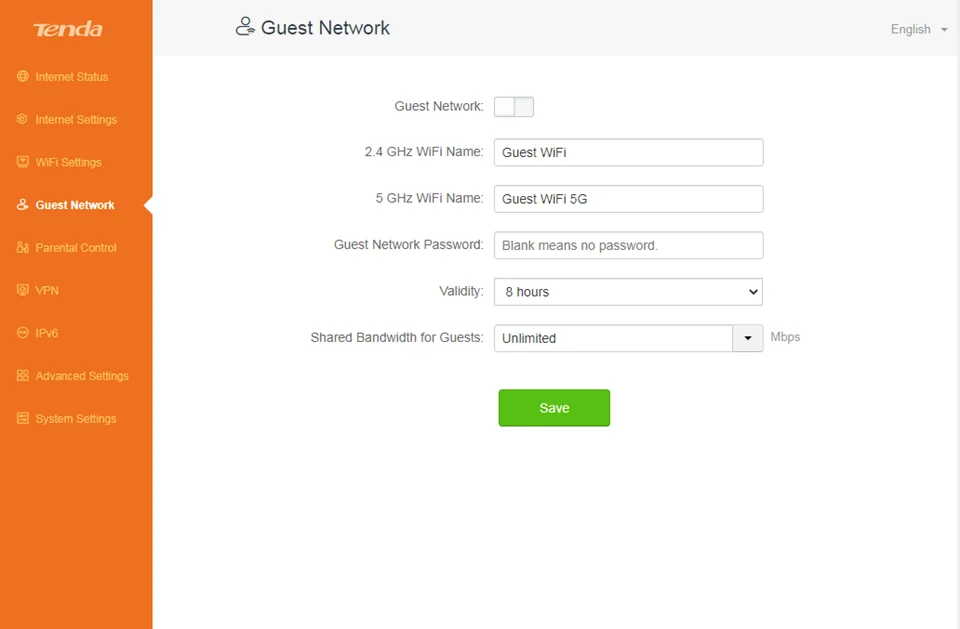The width and height of the screenshot is (960, 629).
Task: Open the Guest Network menu item
Action: [x=75, y=205]
